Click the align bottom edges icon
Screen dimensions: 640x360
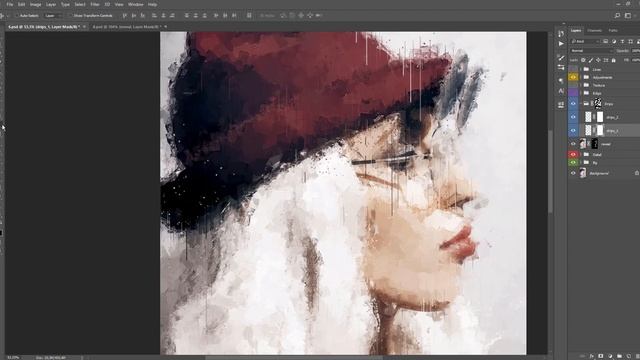coord(143,16)
